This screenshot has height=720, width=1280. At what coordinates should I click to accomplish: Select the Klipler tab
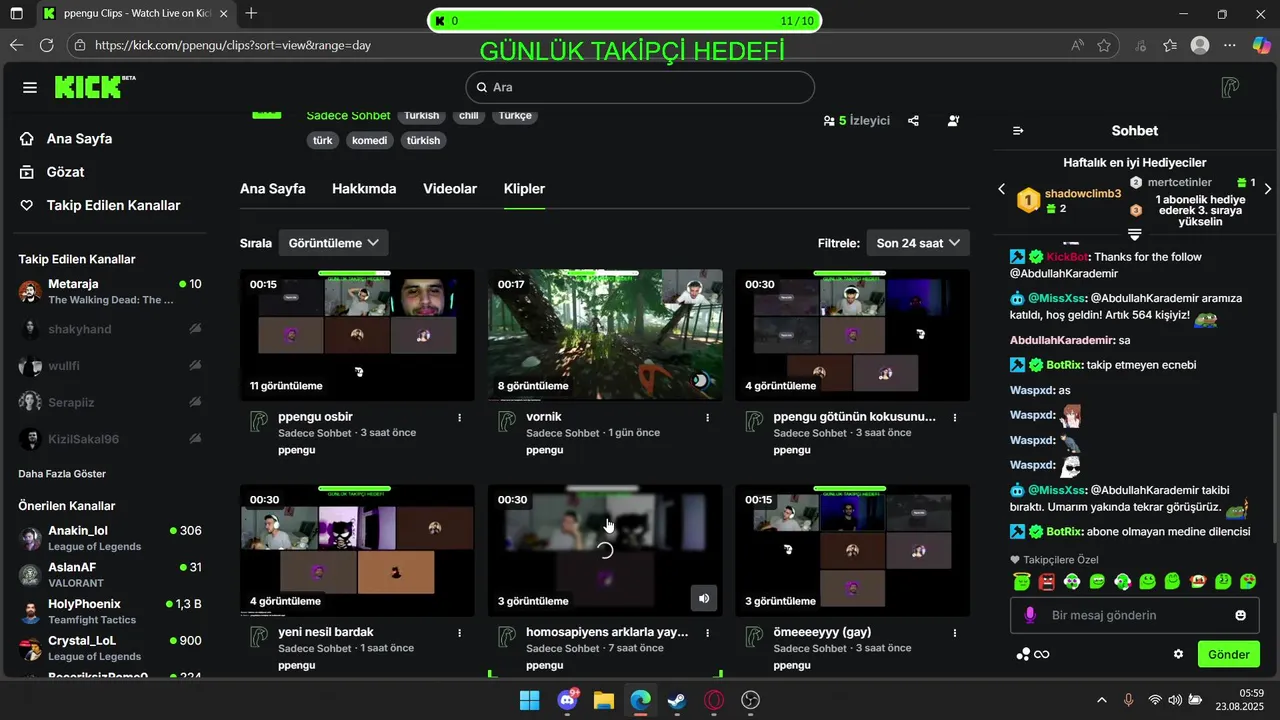pos(524,189)
